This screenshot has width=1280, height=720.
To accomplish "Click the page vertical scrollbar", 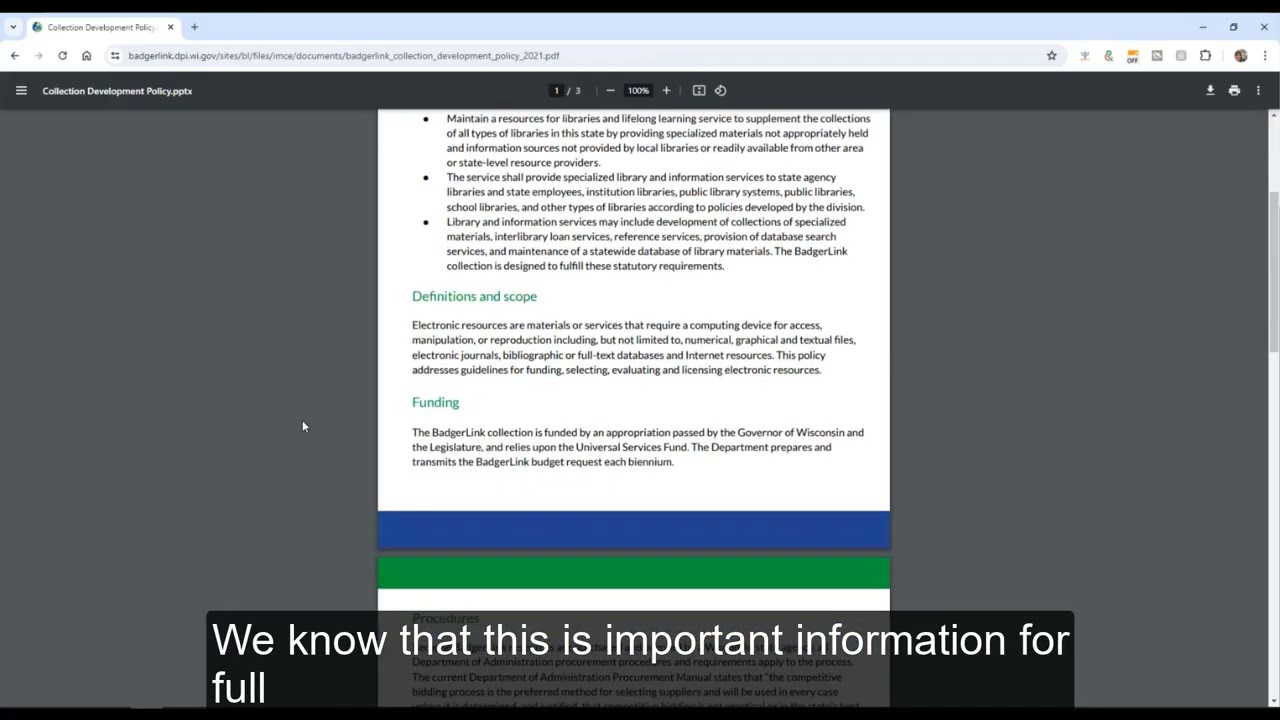I will point(1273,270).
